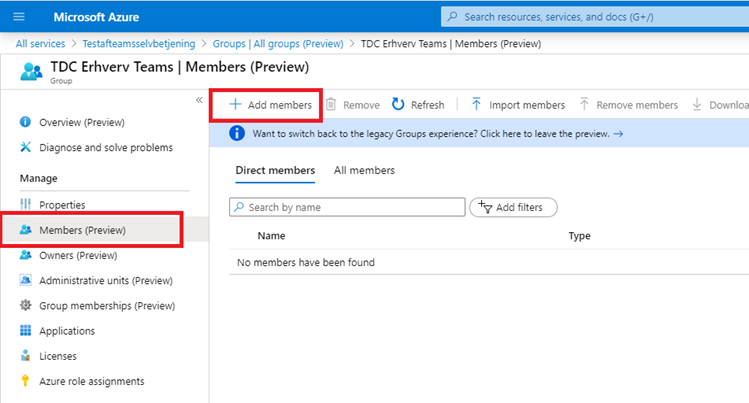Navigate to Groups | All groups (Preview) breadcrumb
The image size is (749, 403).
(x=278, y=43)
